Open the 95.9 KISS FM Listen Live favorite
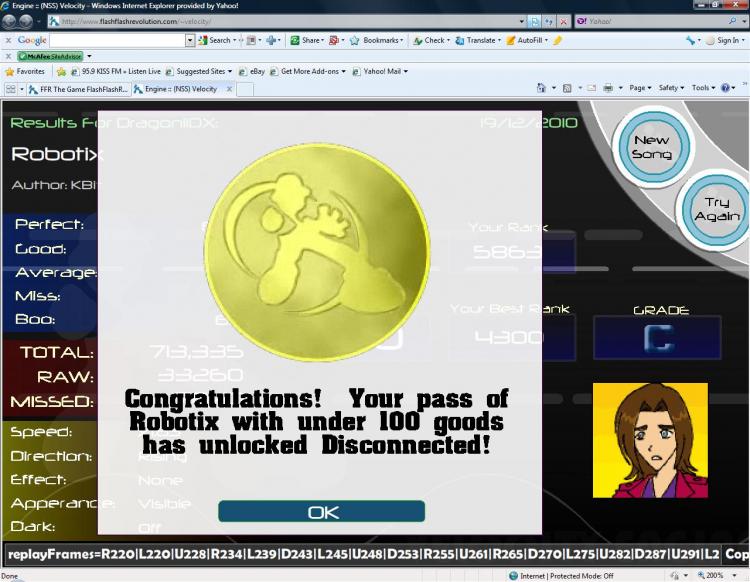This screenshot has width=750, height=582. pyautogui.click(x=116, y=72)
